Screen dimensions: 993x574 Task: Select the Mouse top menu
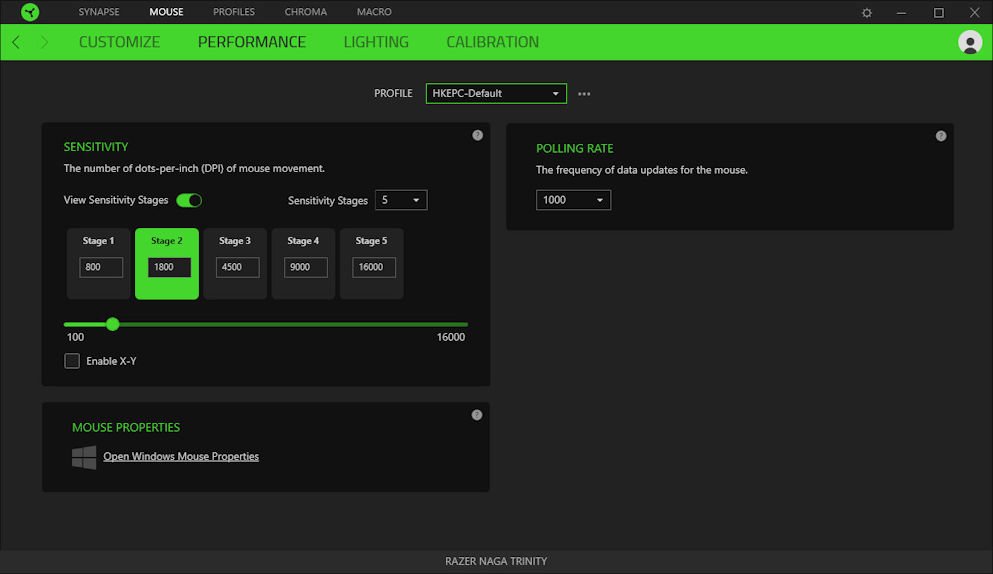167,12
